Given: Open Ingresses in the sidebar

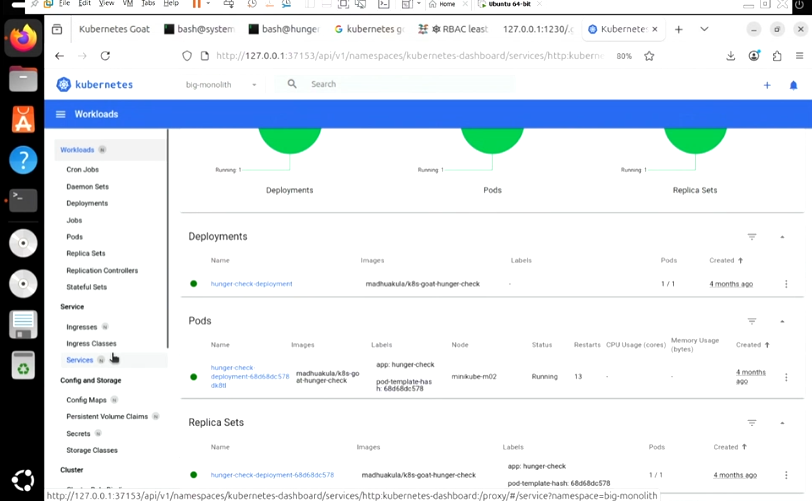Looking at the screenshot, I should coord(81,327).
